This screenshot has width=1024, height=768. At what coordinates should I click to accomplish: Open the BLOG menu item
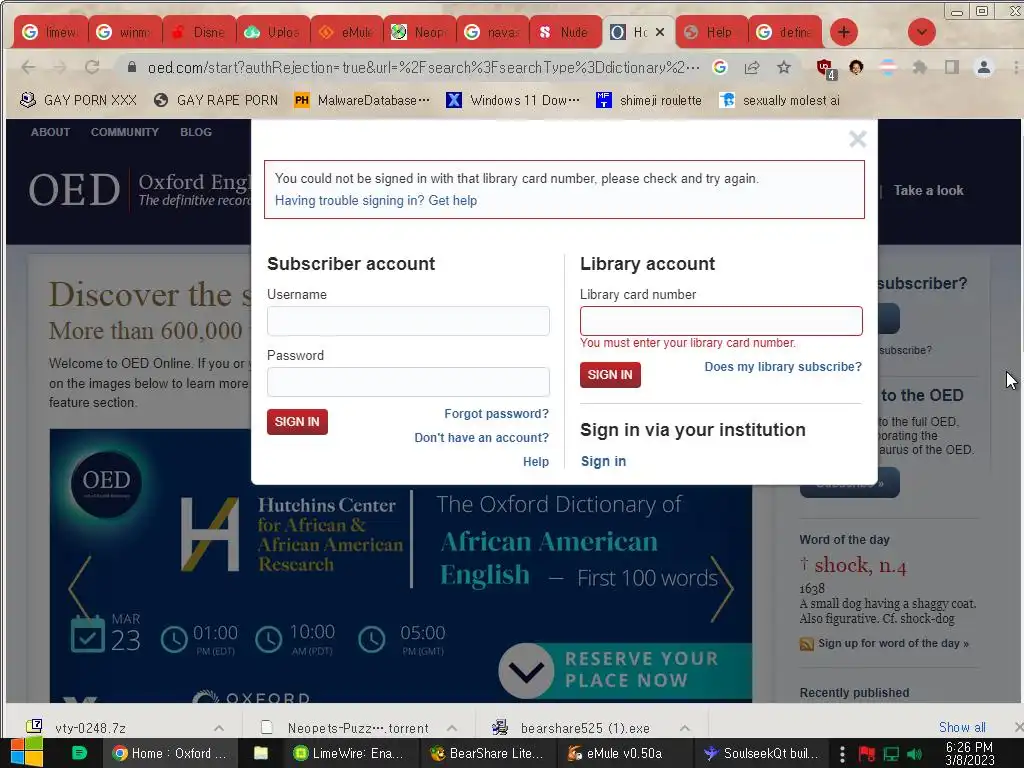196,132
